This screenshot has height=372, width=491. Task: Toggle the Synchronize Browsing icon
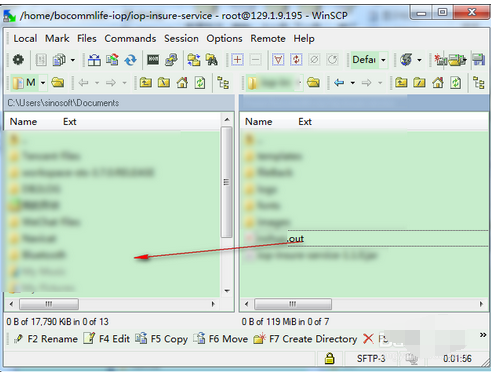point(194,60)
